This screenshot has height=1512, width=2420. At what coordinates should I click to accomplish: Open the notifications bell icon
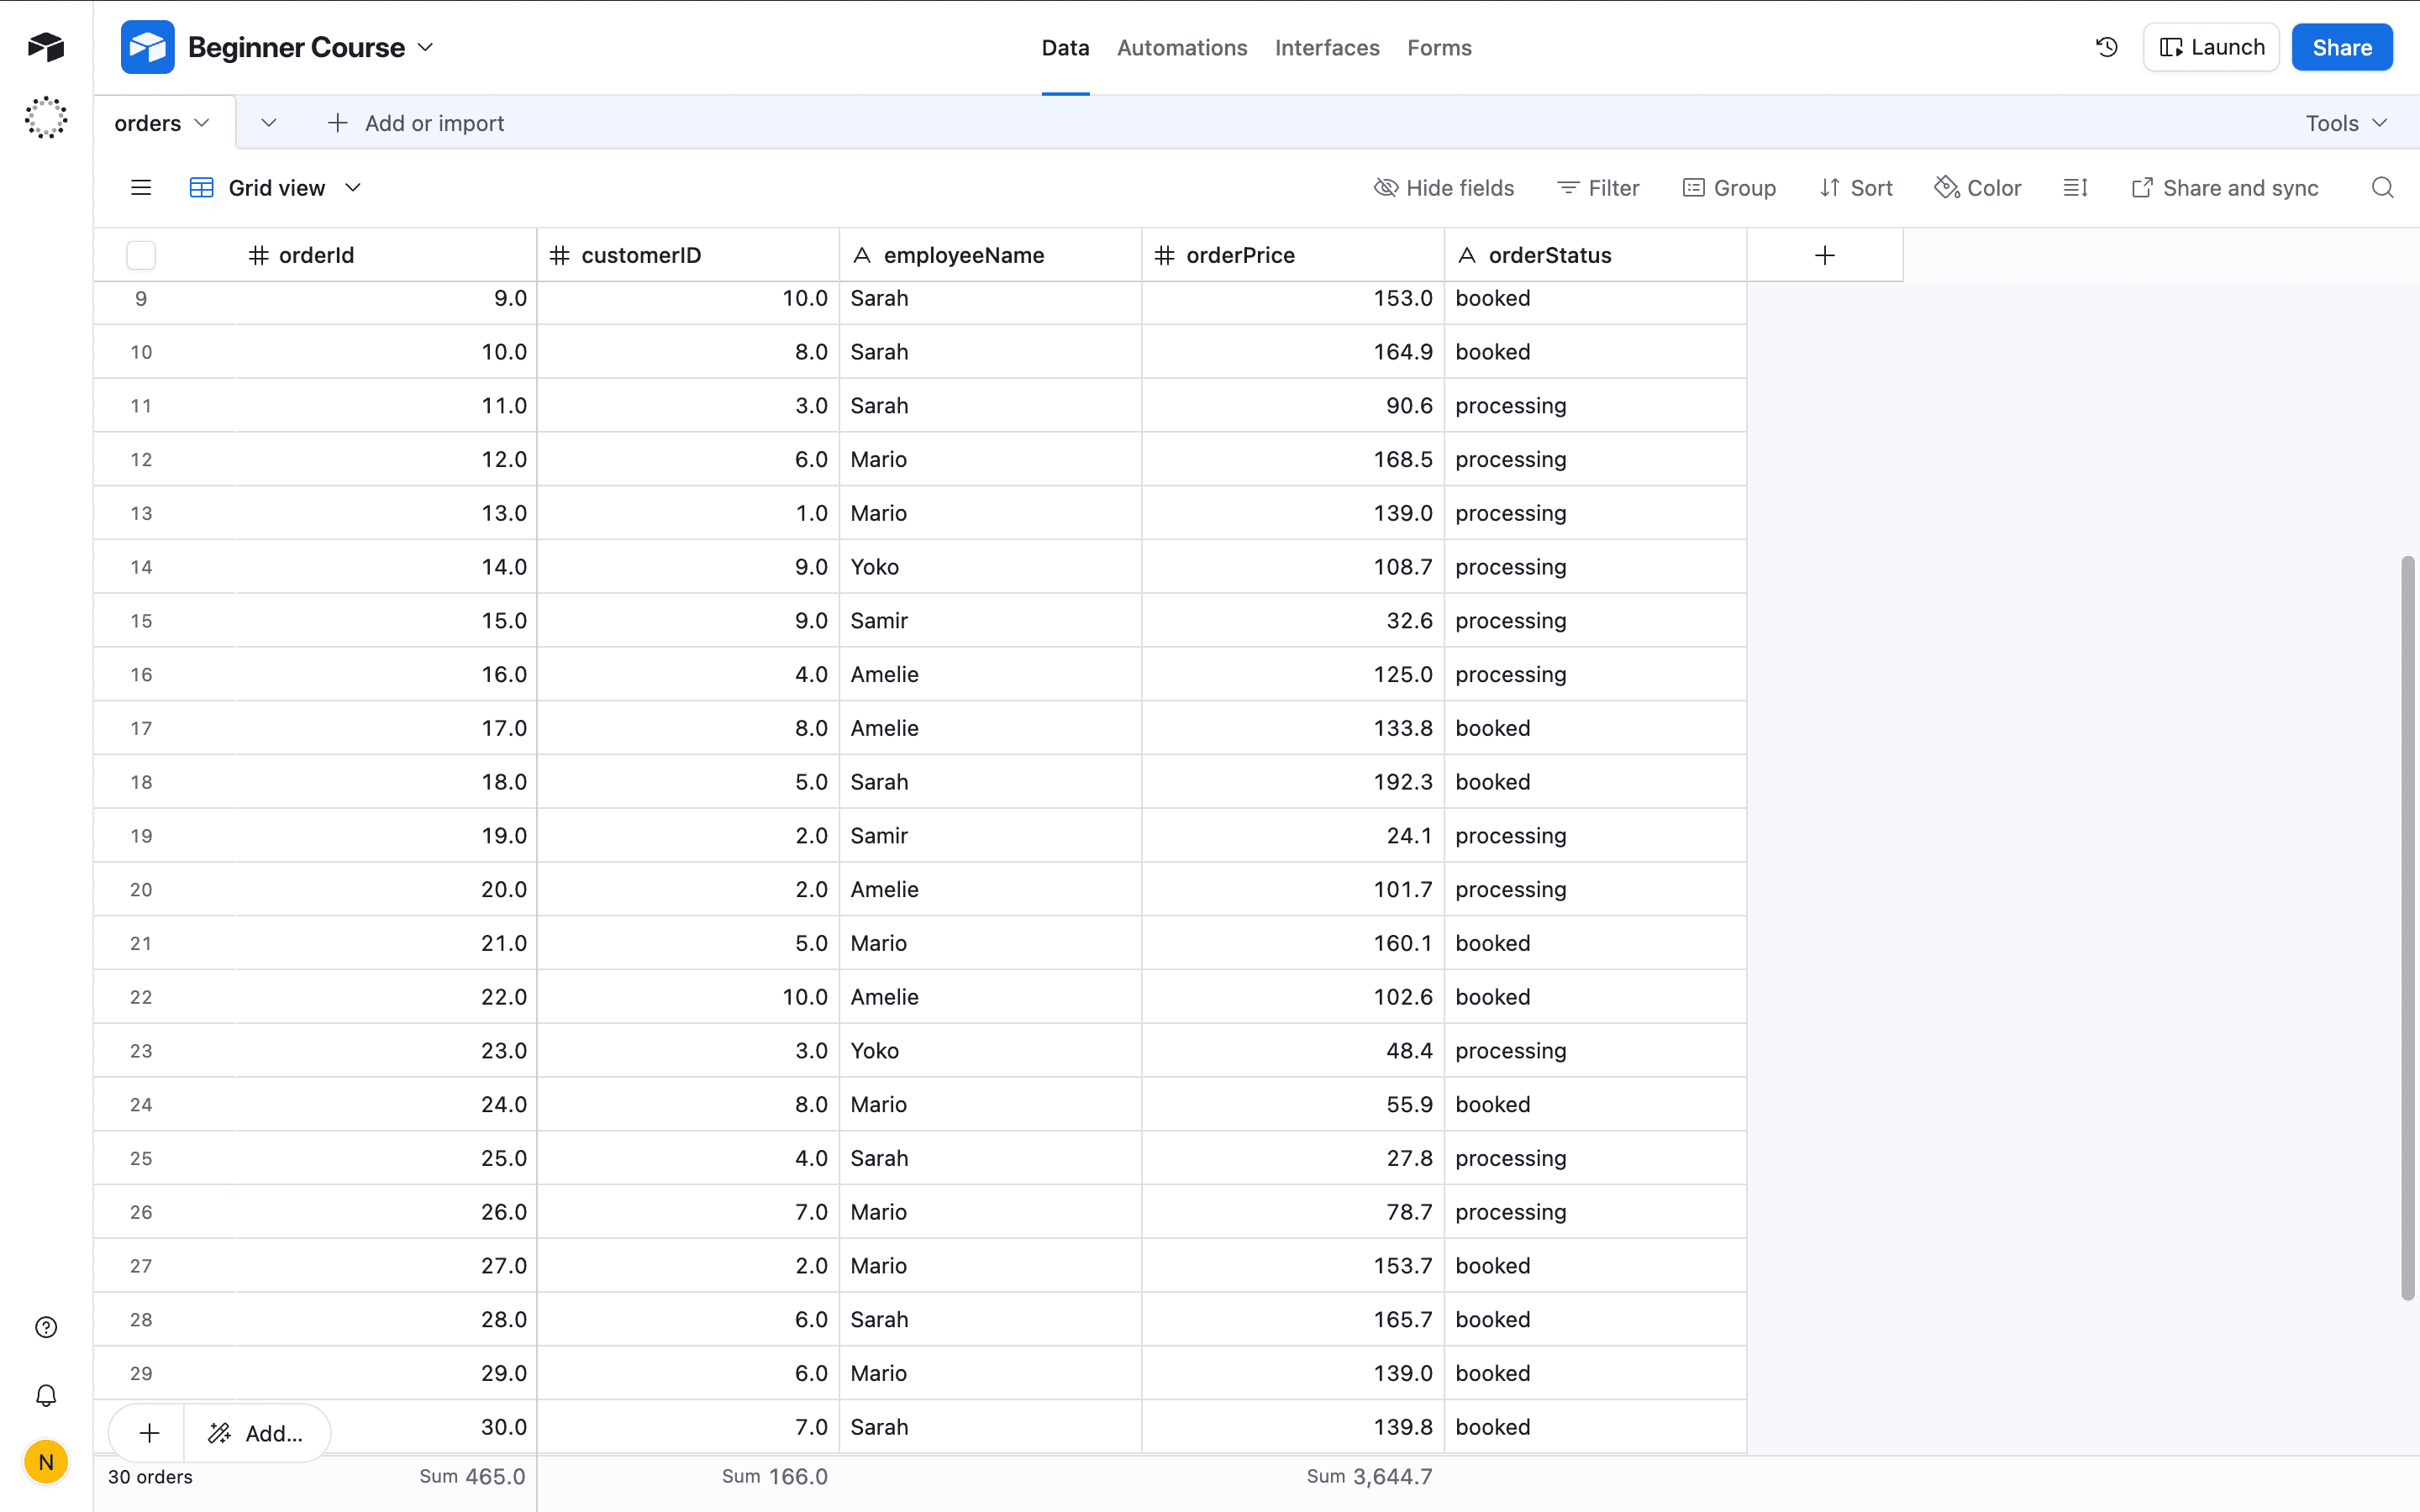coord(46,1395)
